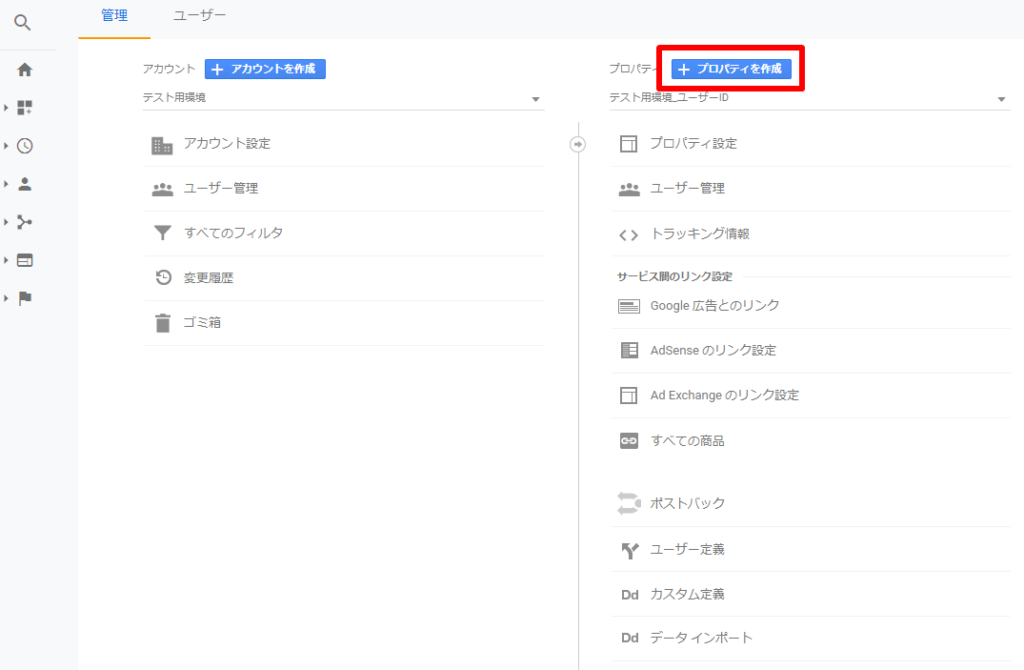Click the fork icon beside ユーザー定義

pos(630,550)
